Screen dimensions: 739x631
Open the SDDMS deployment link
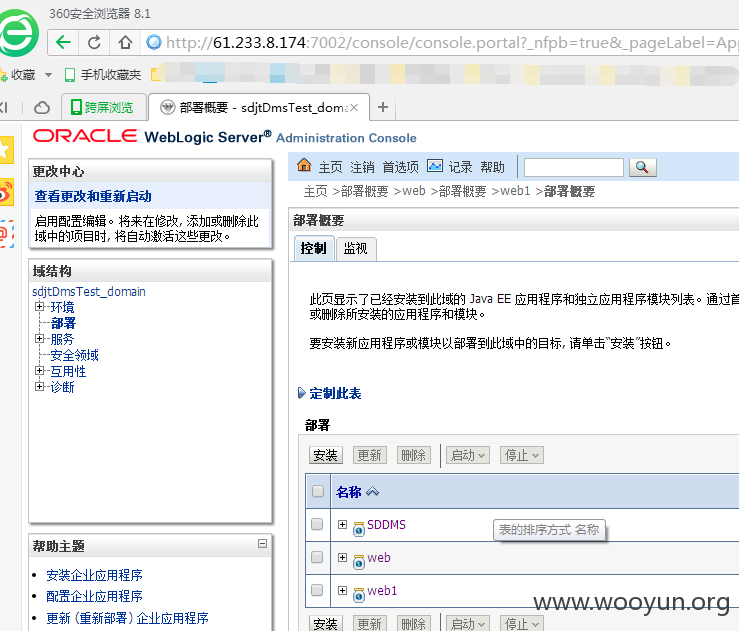pyautogui.click(x=386, y=524)
